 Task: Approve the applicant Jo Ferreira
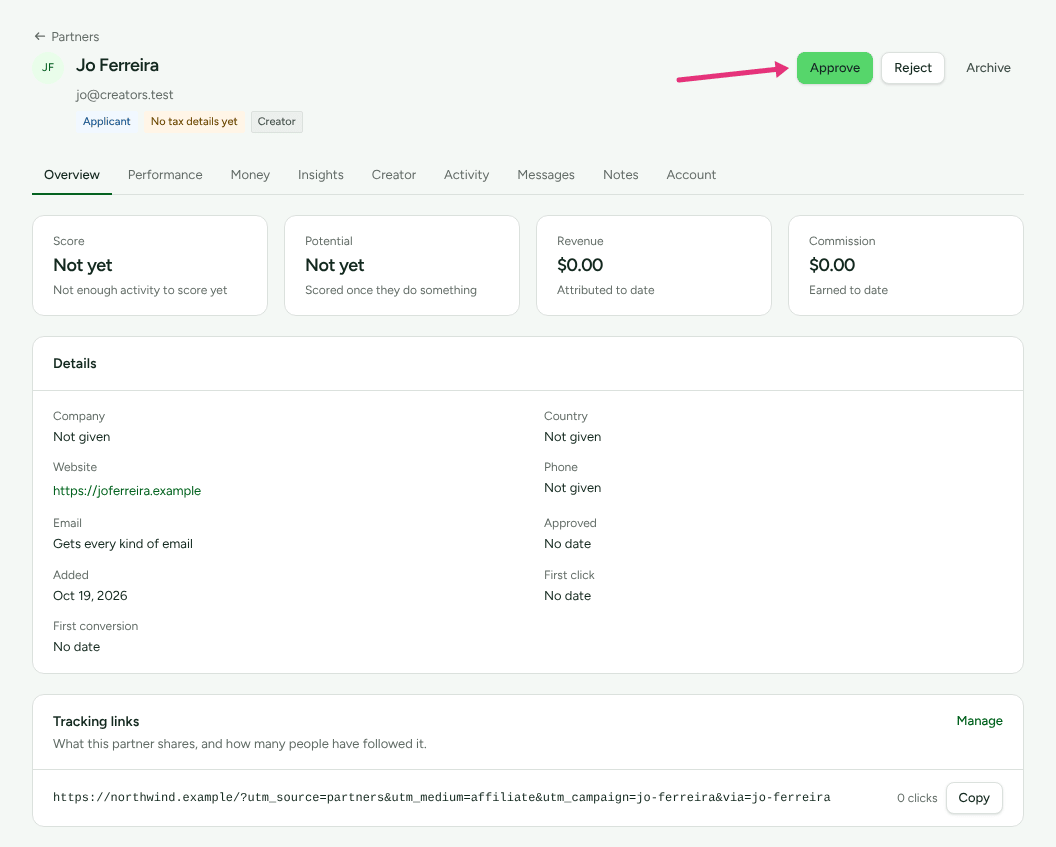(x=834, y=68)
